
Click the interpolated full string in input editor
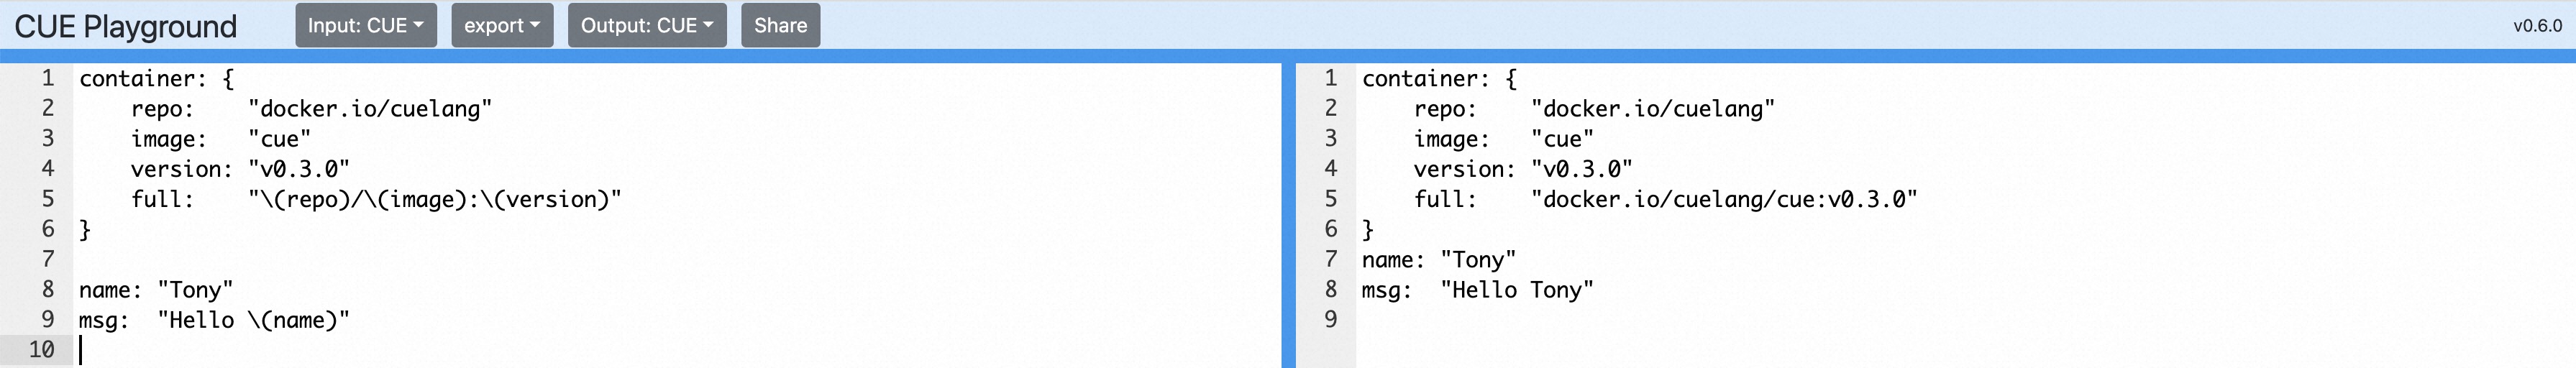click(x=434, y=199)
